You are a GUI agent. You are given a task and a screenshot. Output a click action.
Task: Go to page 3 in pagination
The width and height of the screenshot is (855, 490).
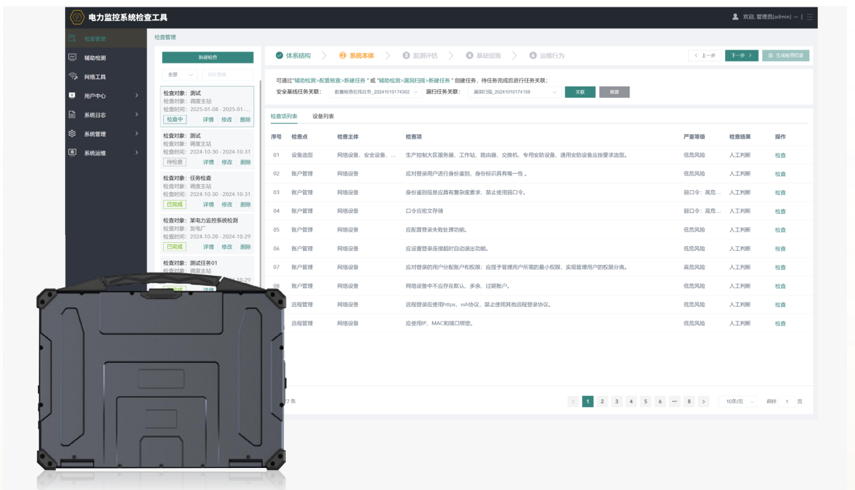click(x=616, y=401)
